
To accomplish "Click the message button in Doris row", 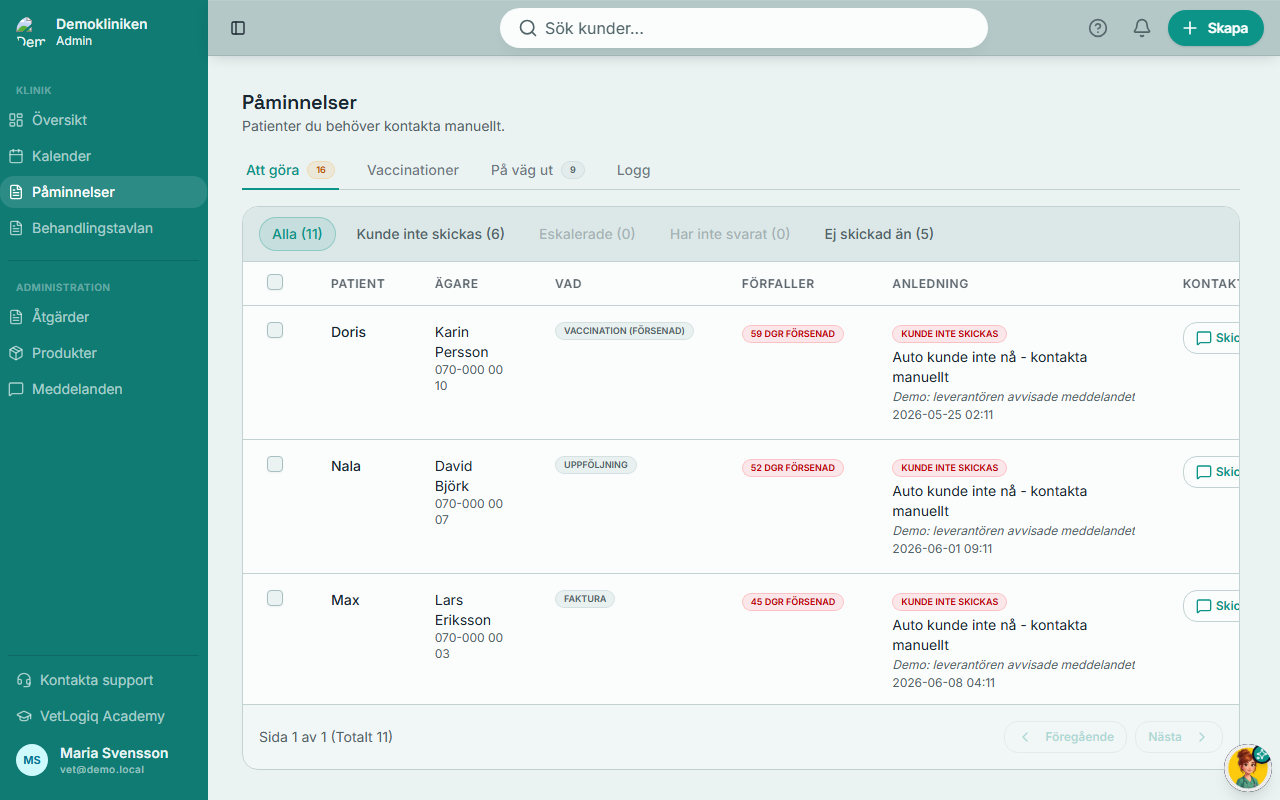I will tap(1212, 338).
